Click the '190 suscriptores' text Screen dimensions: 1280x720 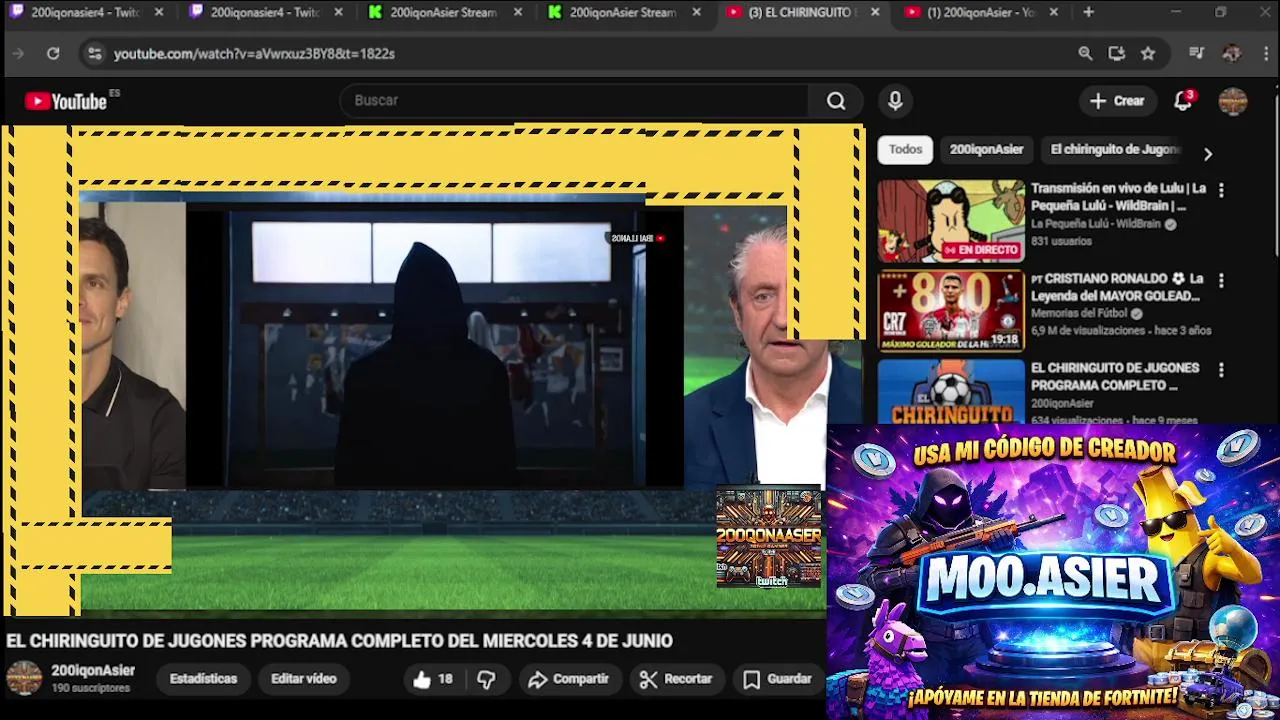point(91,688)
